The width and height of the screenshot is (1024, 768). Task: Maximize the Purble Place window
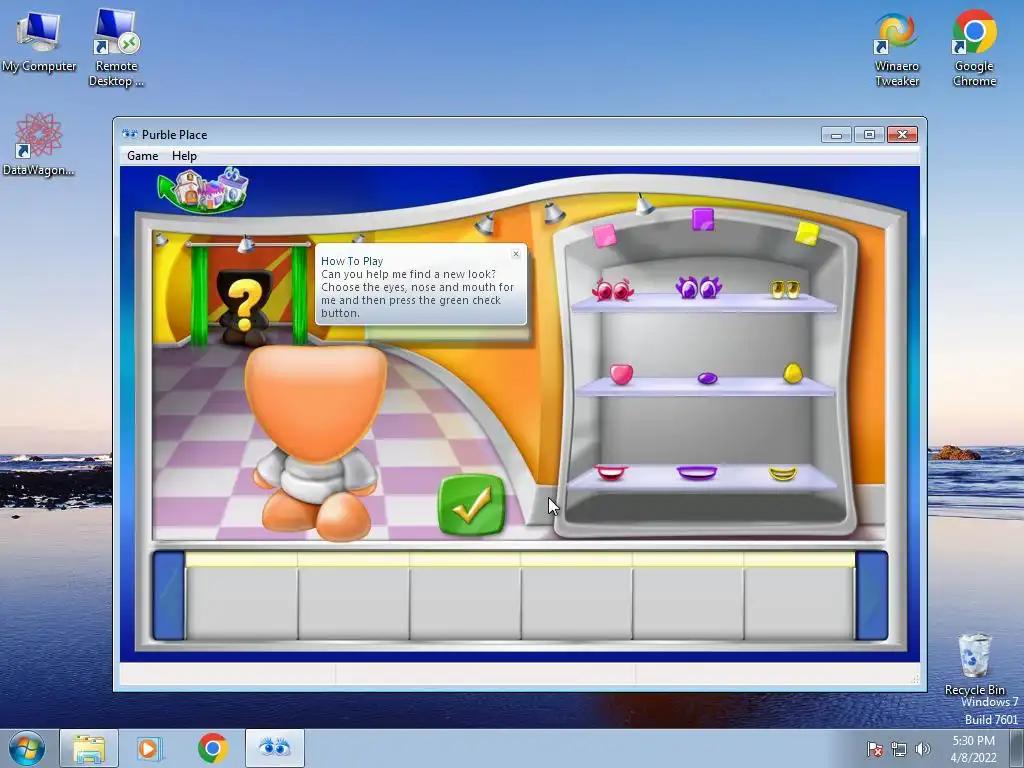tap(869, 135)
